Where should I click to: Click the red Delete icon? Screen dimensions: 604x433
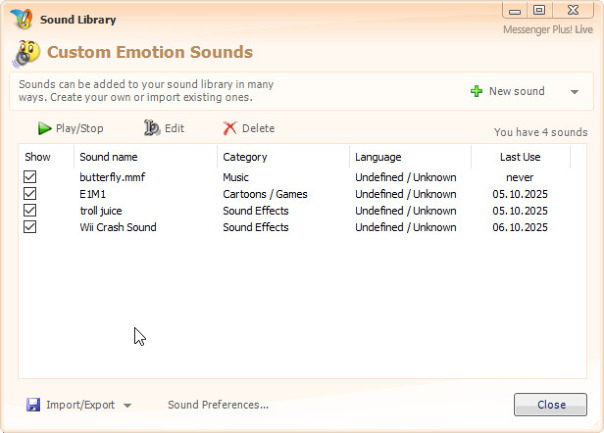(230, 128)
